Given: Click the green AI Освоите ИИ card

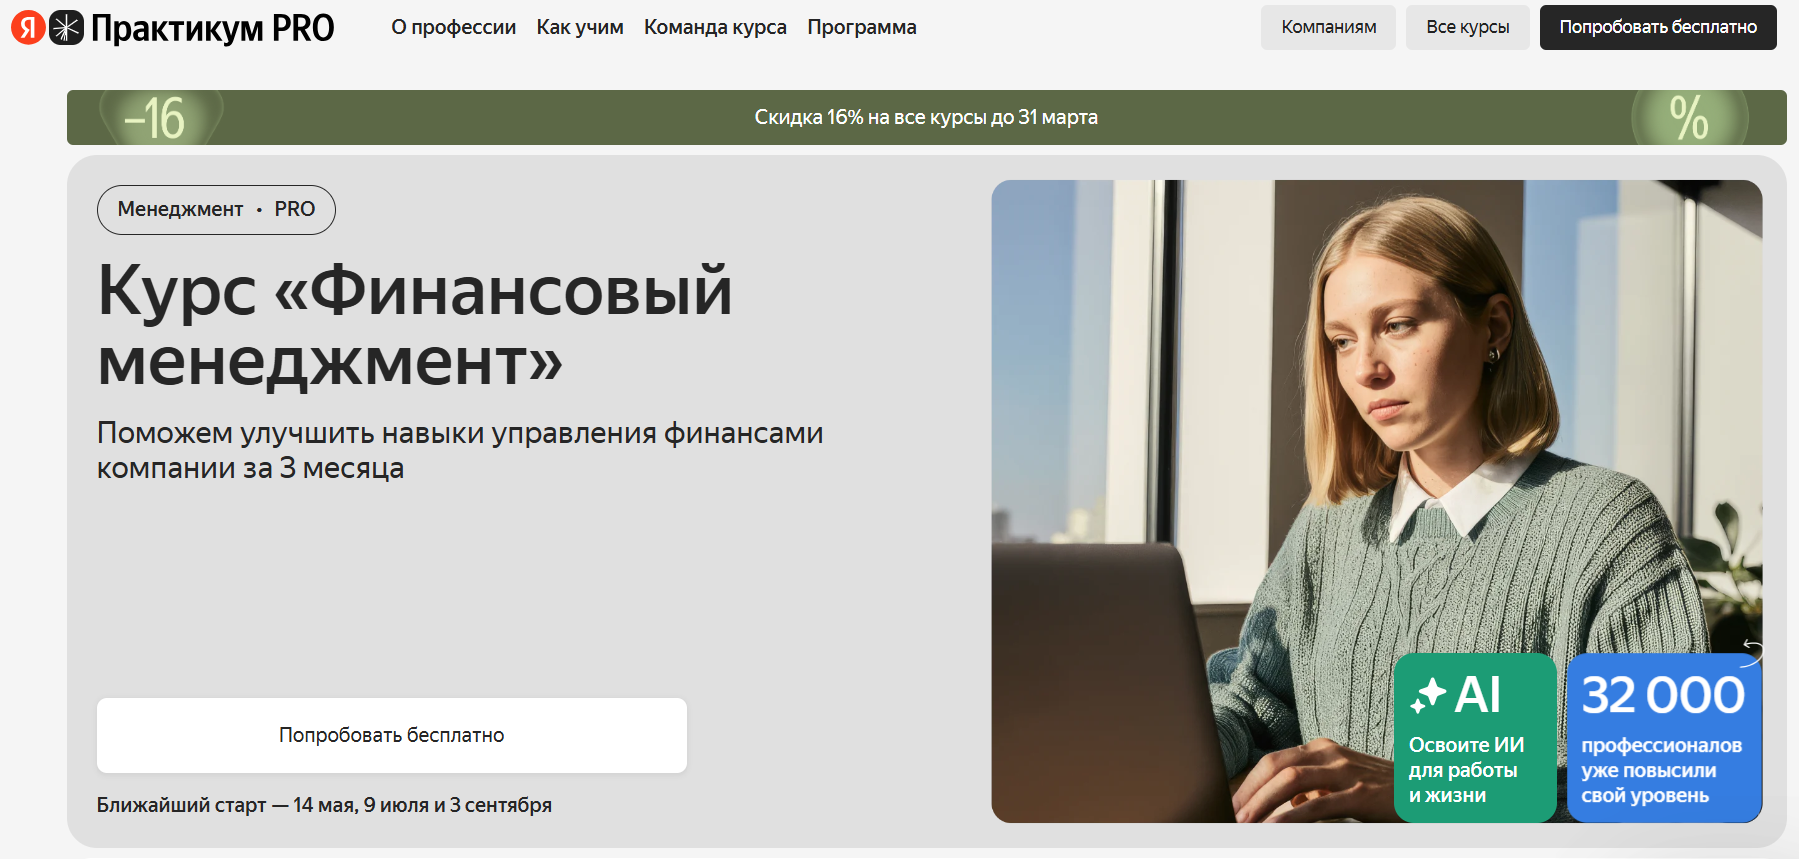Looking at the screenshot, I should click(x=1475, y=738).
